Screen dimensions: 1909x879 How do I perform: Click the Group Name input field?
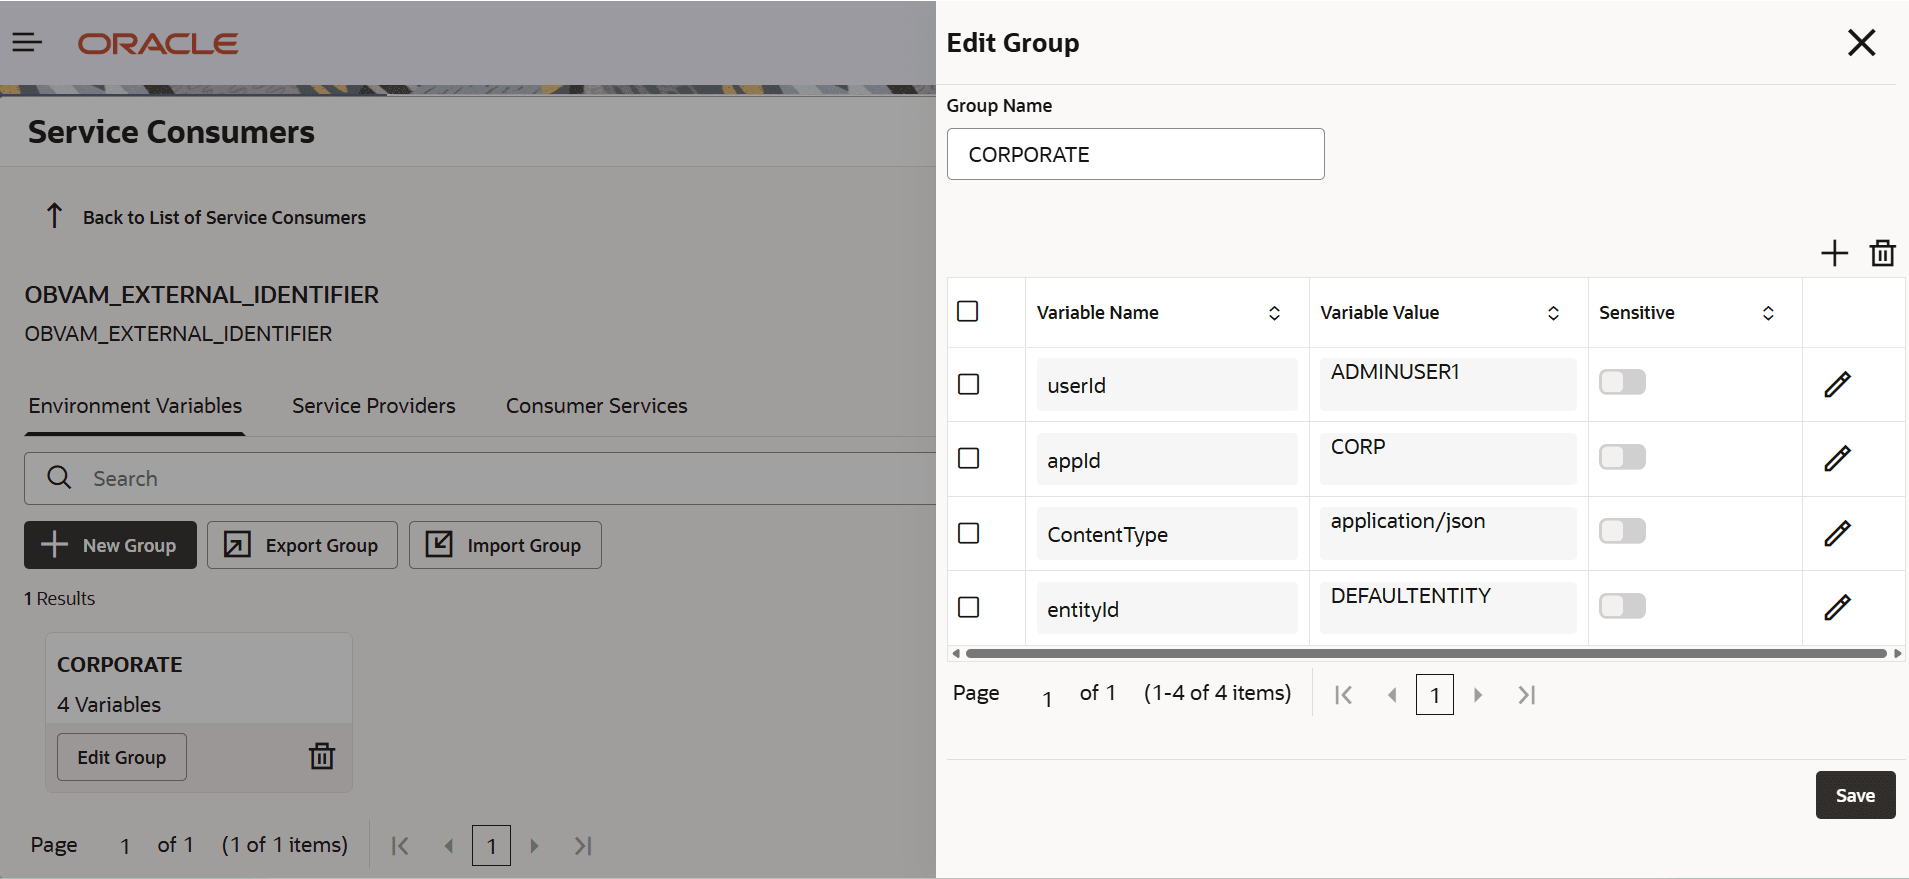1135,155
